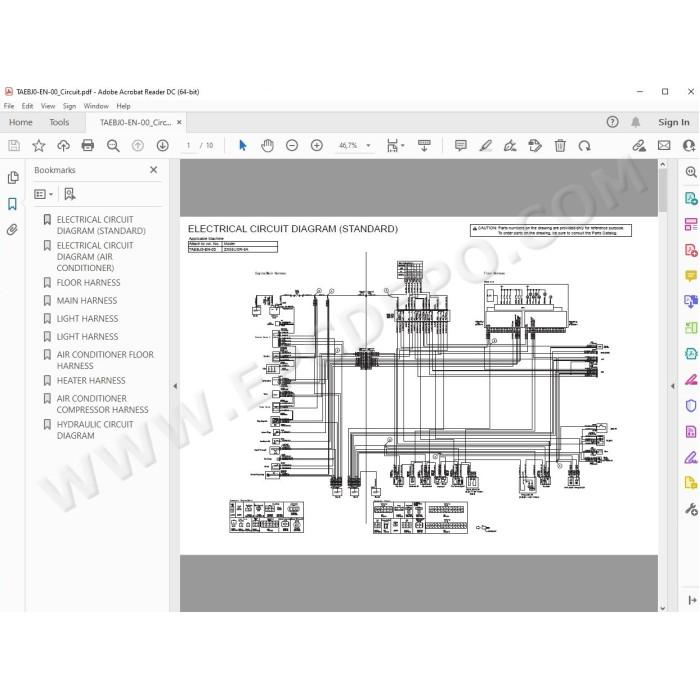Click the find bookmark icon

click(x=70, y=194)
